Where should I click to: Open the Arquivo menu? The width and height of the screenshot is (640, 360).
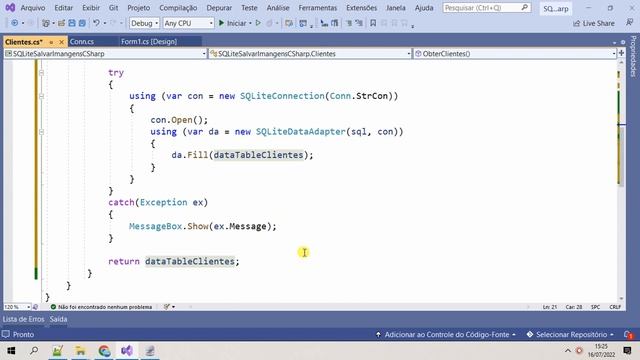point(33,8)
